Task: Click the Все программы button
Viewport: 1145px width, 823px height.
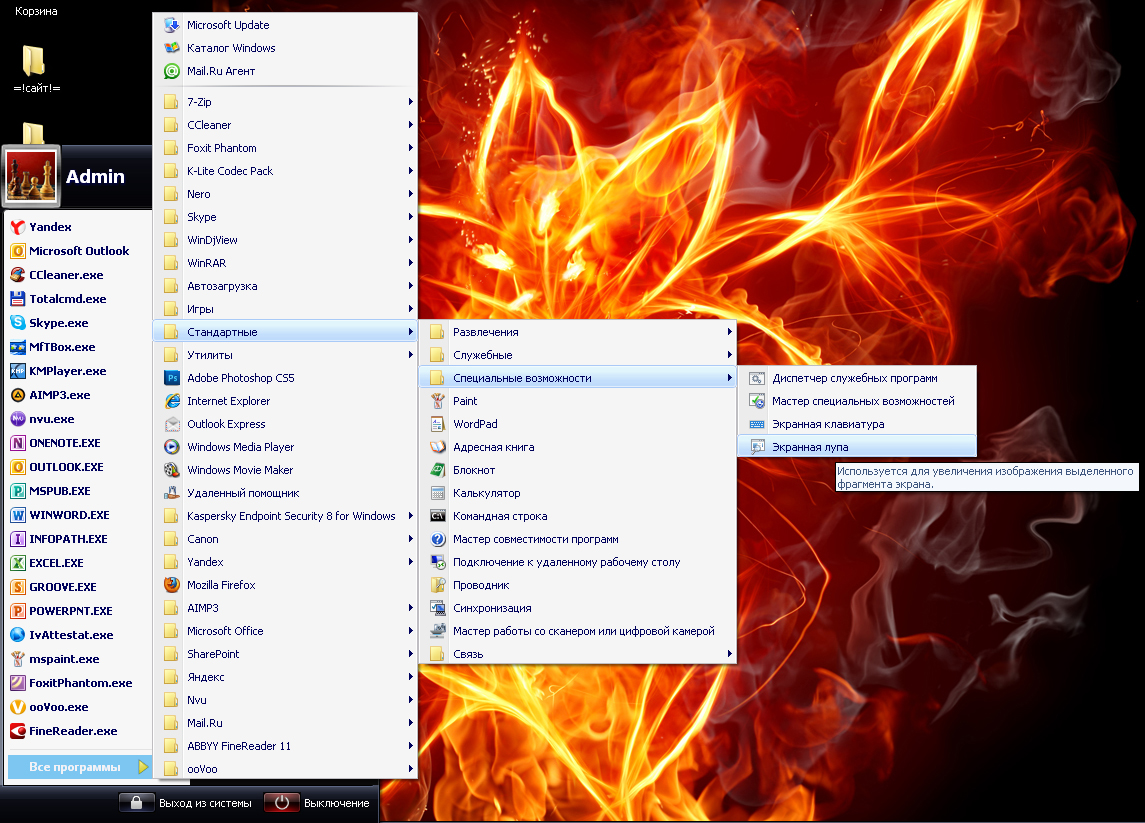Action: pos(79,767)
